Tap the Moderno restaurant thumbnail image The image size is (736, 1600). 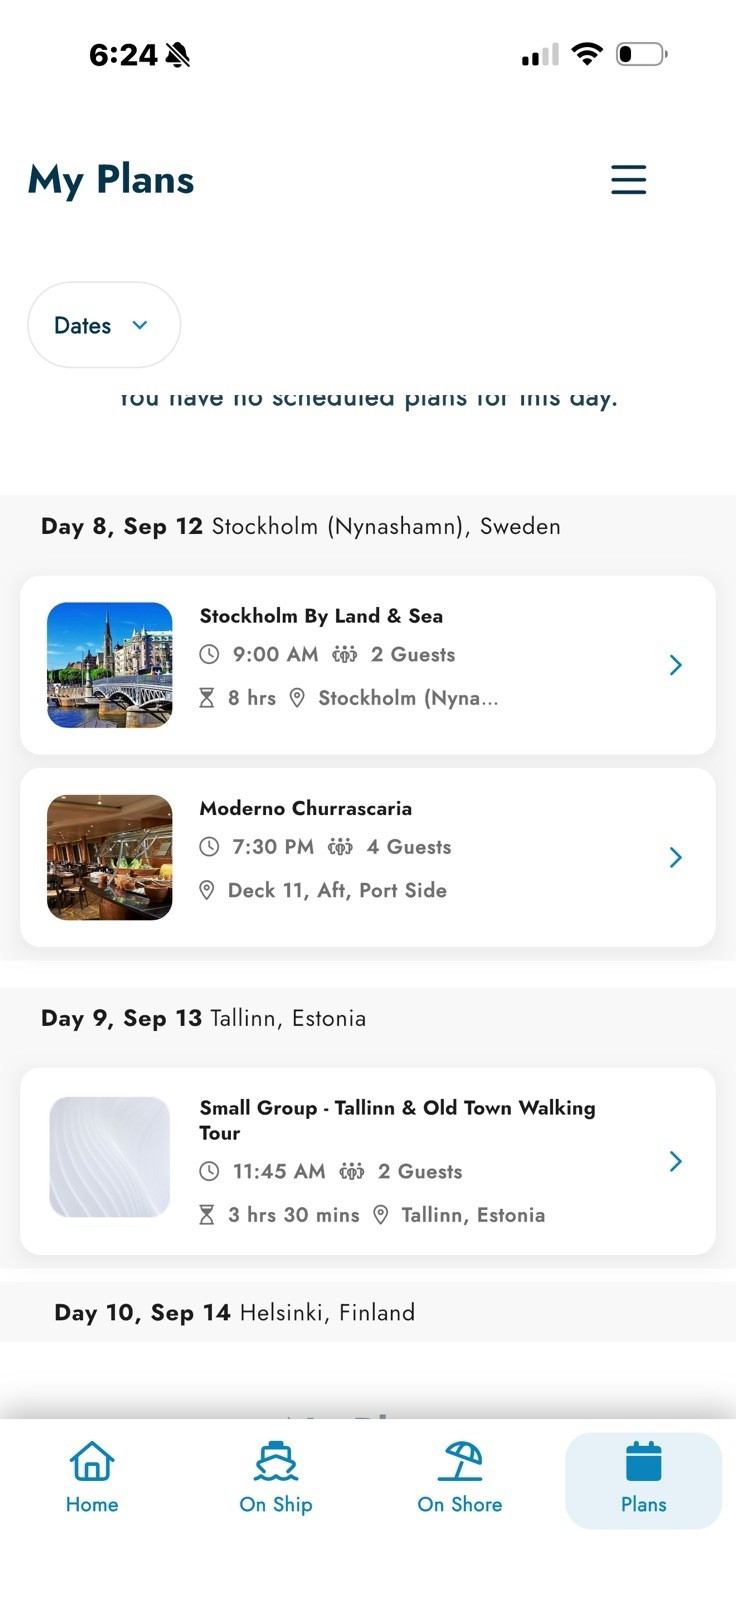[x=110, y=857]
